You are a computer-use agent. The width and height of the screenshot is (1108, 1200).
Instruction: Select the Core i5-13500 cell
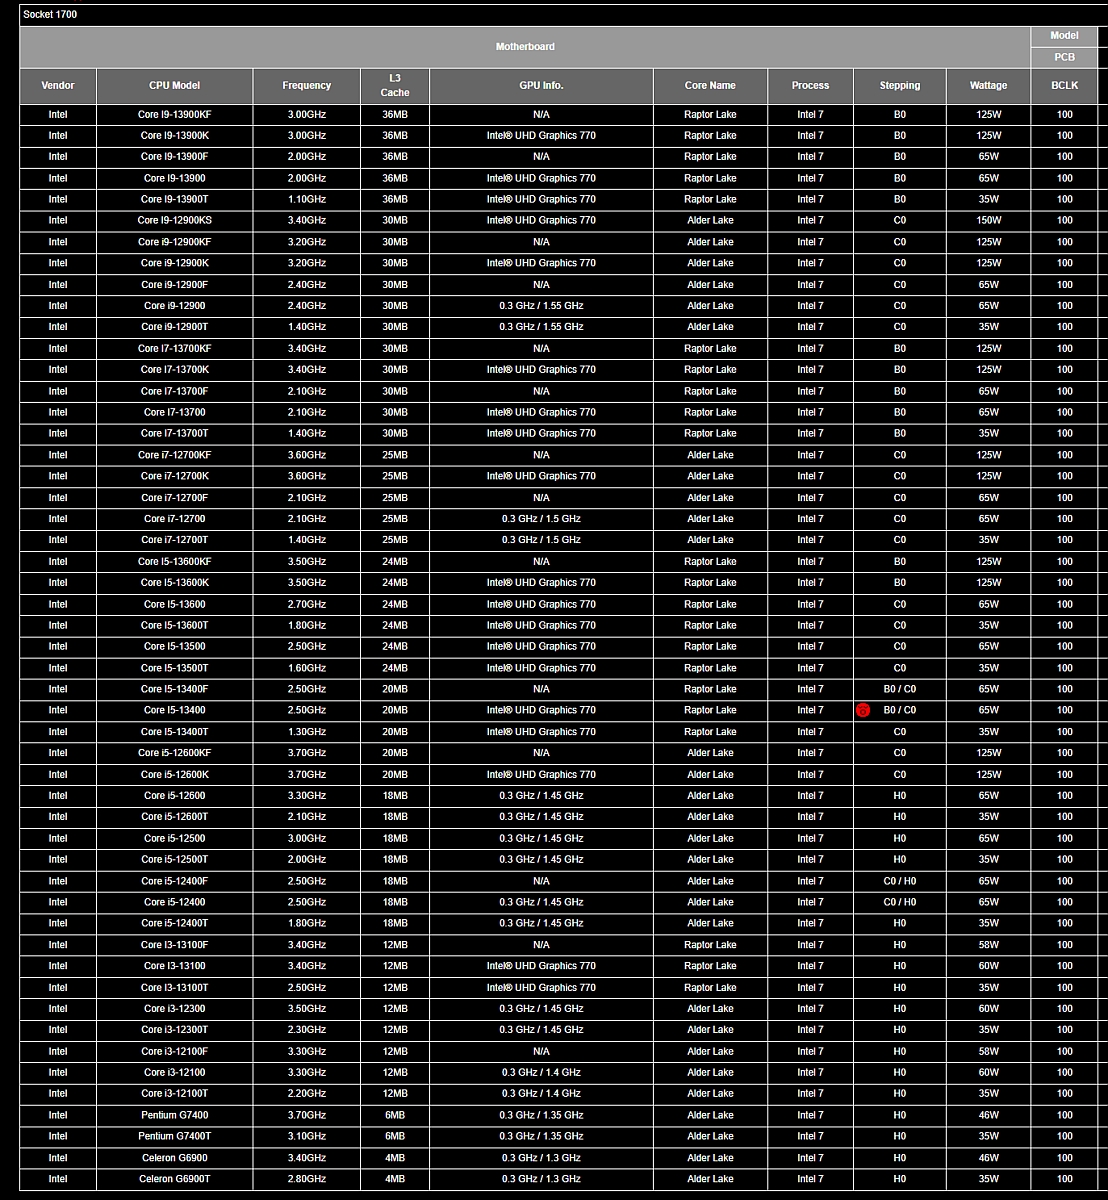pyautogui.click(x=175, y=647)
